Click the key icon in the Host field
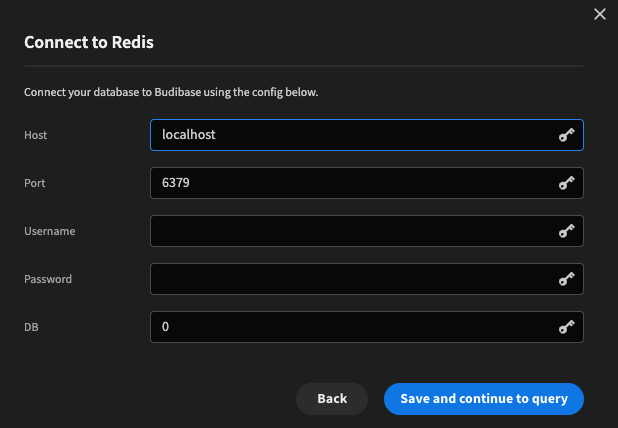This screenshot has width=618, height=428. [566, 135]
